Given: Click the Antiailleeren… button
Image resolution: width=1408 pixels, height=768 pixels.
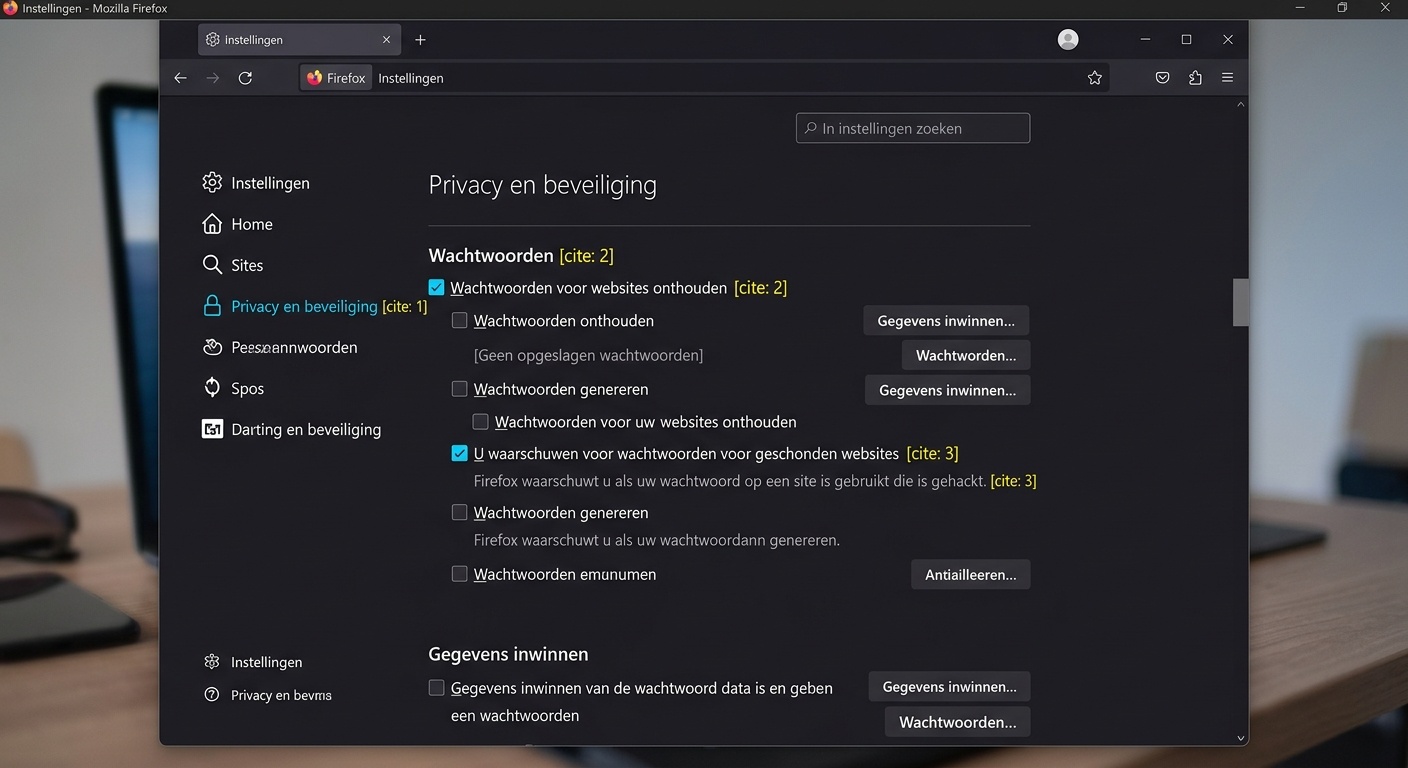Looking at the screenshot, I should pyautogui.click(x=971, y=575).
